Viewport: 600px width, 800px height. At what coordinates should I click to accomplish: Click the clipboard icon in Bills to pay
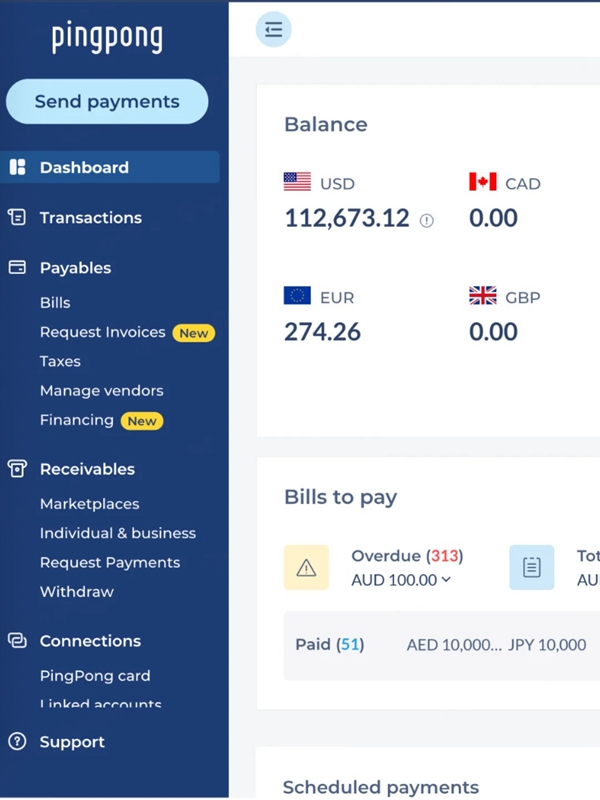coord(532,567)
